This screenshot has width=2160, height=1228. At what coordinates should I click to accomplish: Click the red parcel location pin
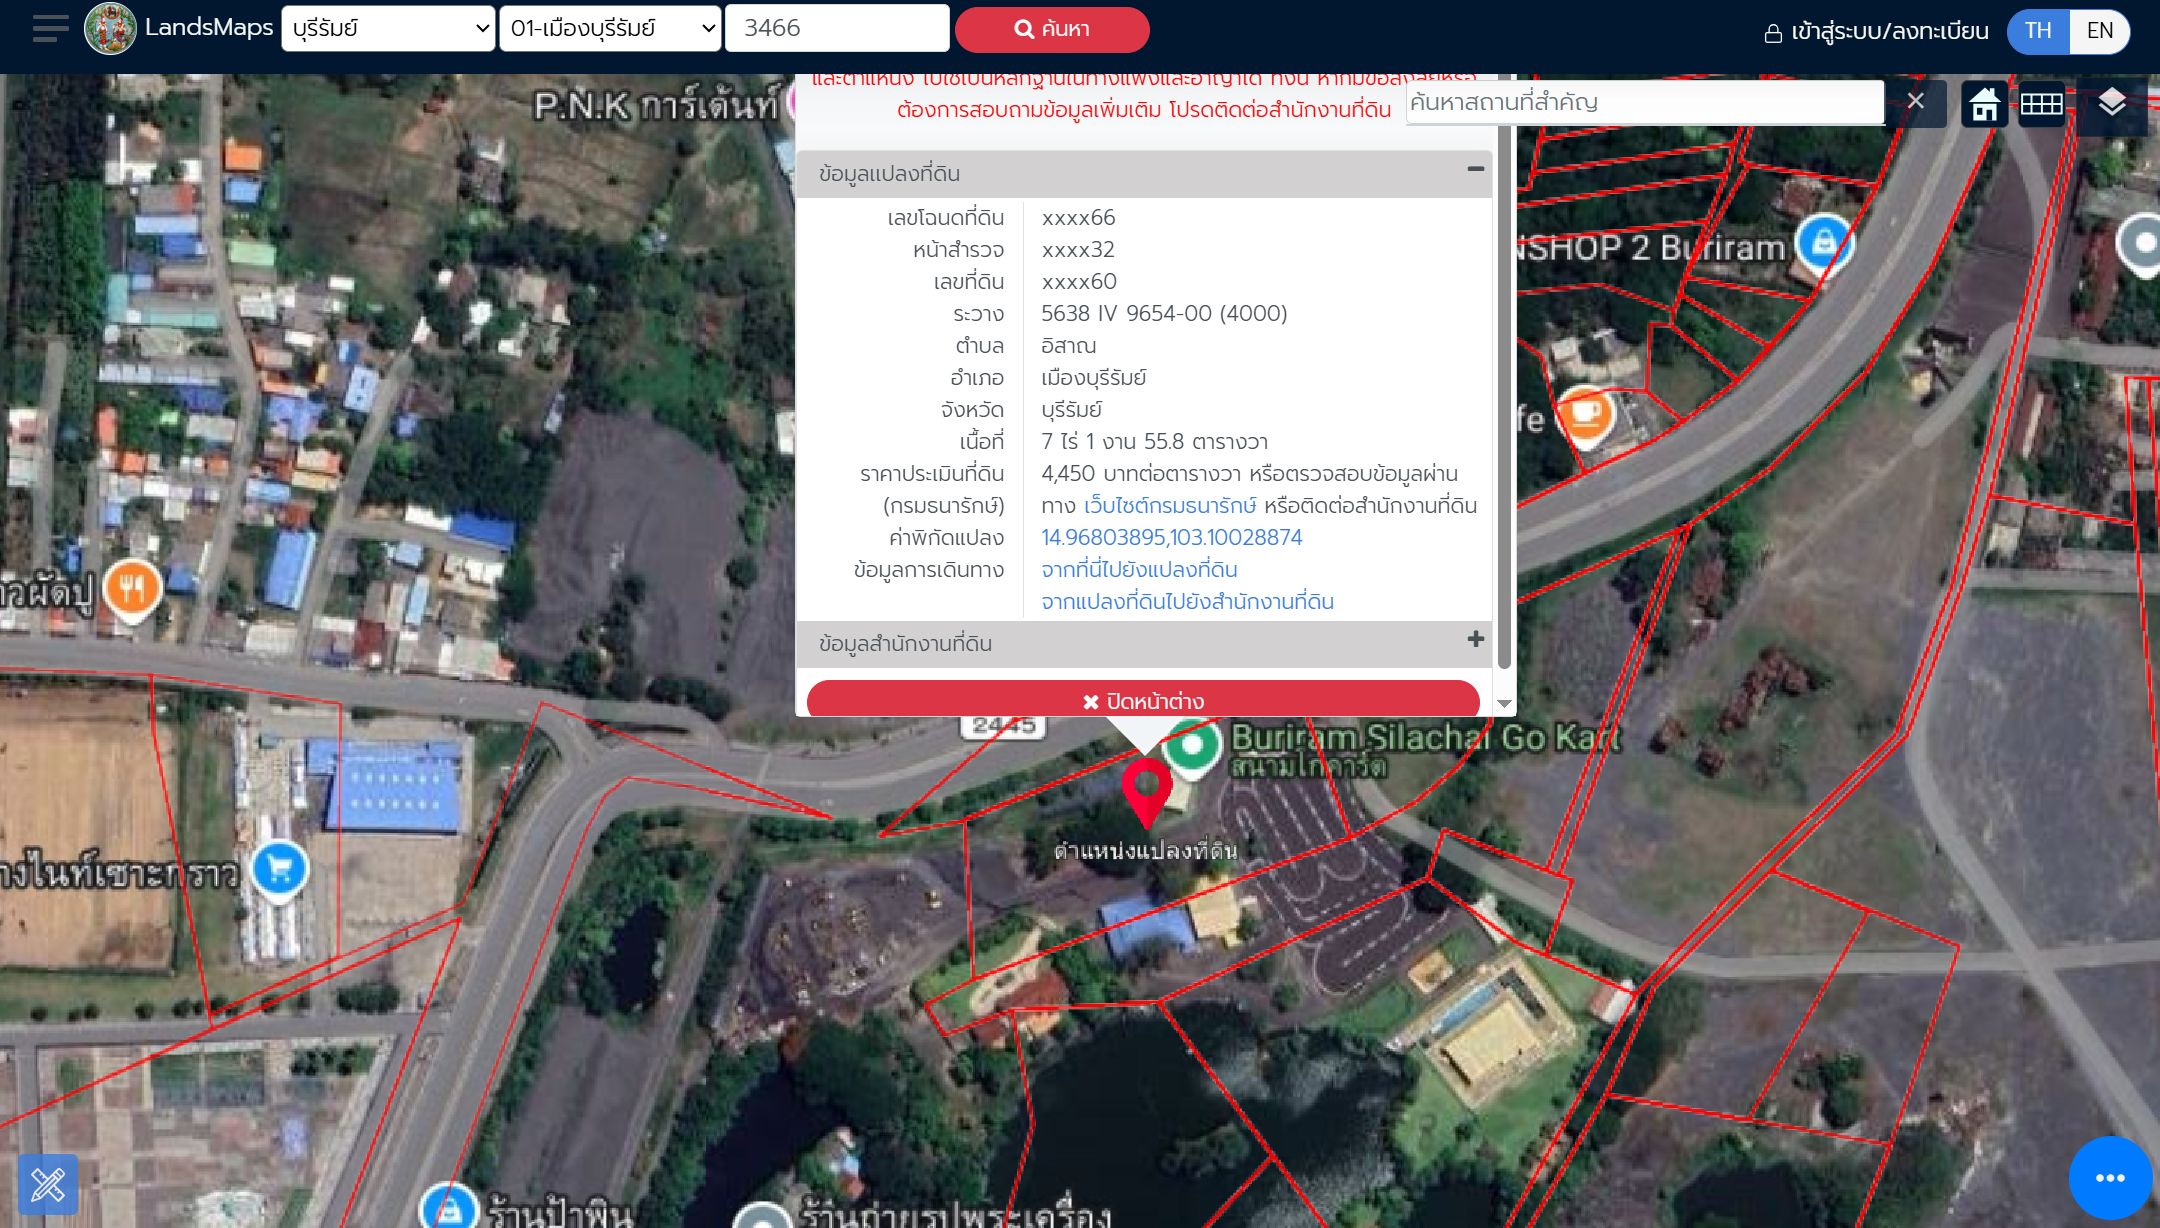point(1146,788)
